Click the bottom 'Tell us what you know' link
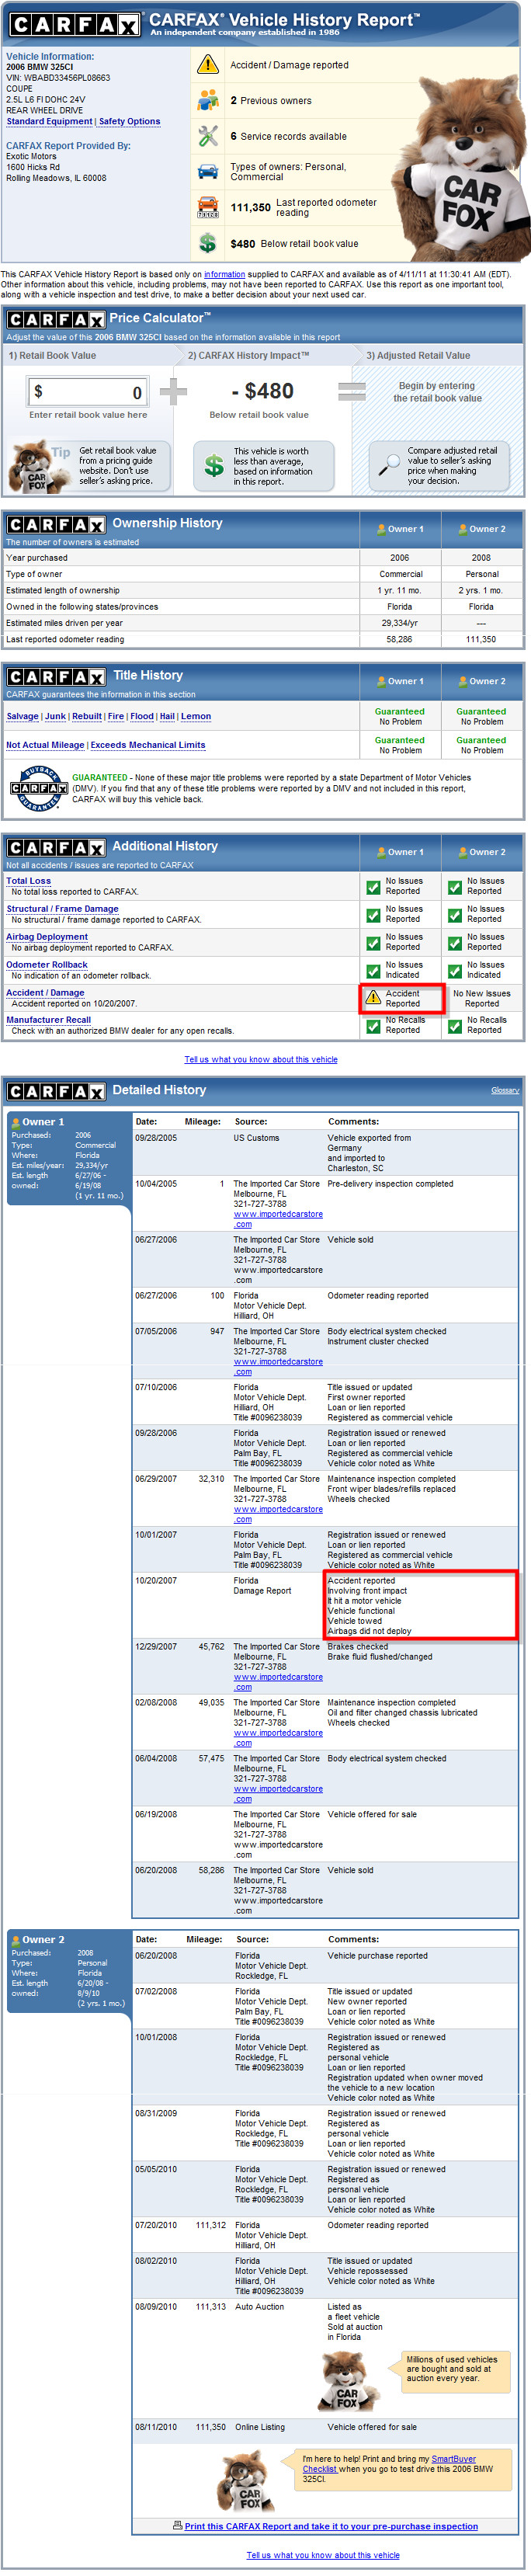The image size is (531, 2576). (323, 2555)
